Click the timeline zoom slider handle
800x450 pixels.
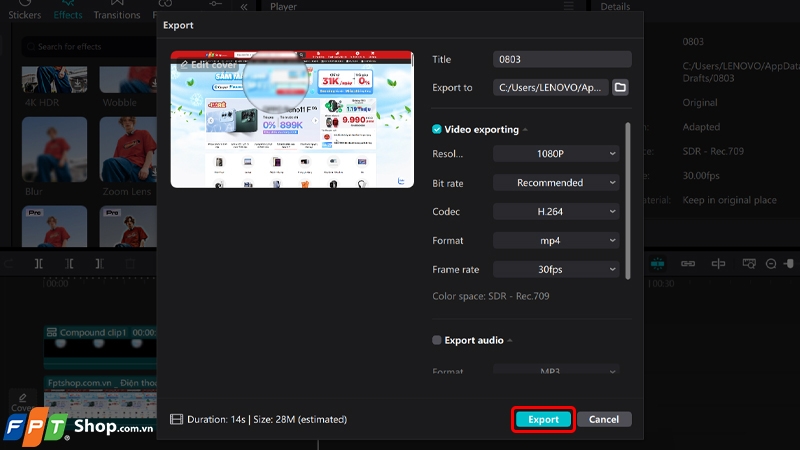click(789, 263)
